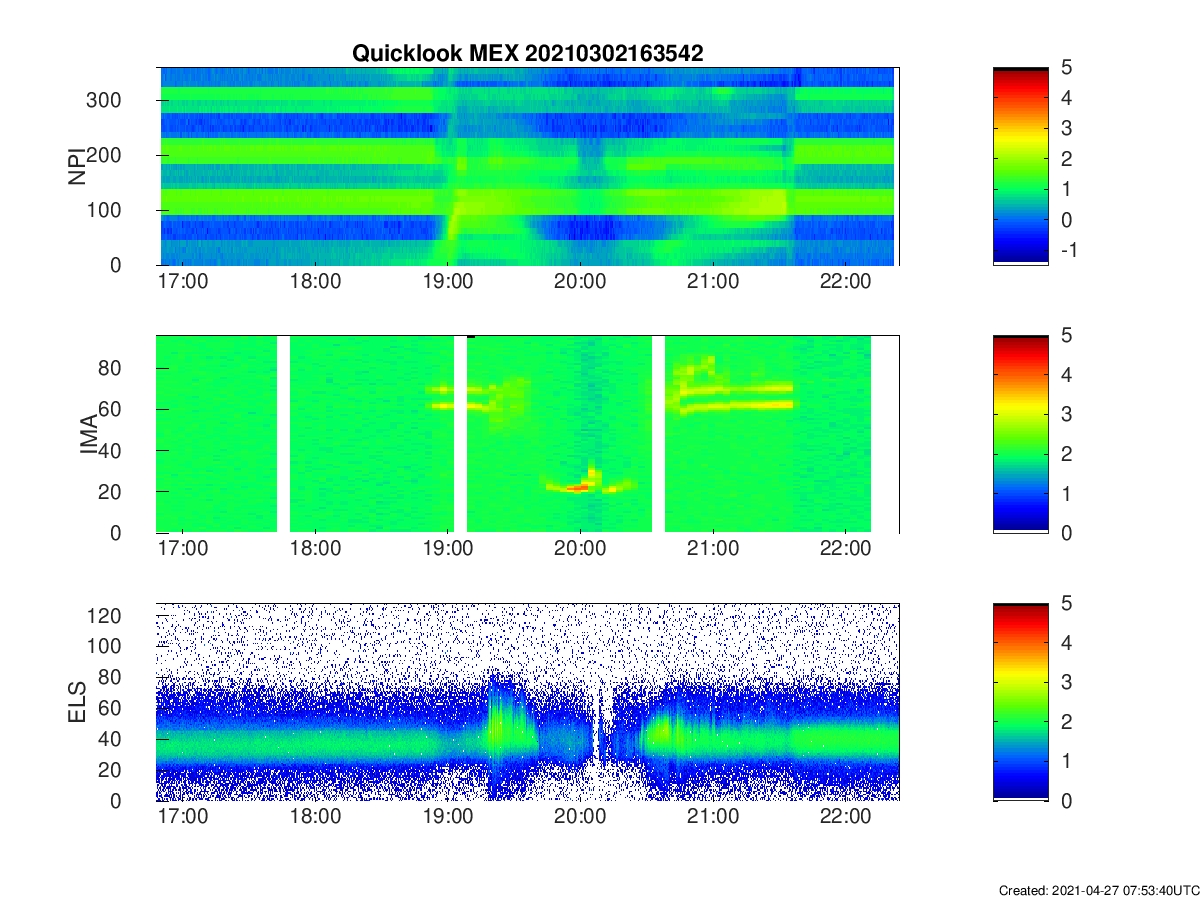The height and width of the screenshot is (900, 1200).
Task: Click the ELS spectrogram plot area
Action: click(528, 702)
